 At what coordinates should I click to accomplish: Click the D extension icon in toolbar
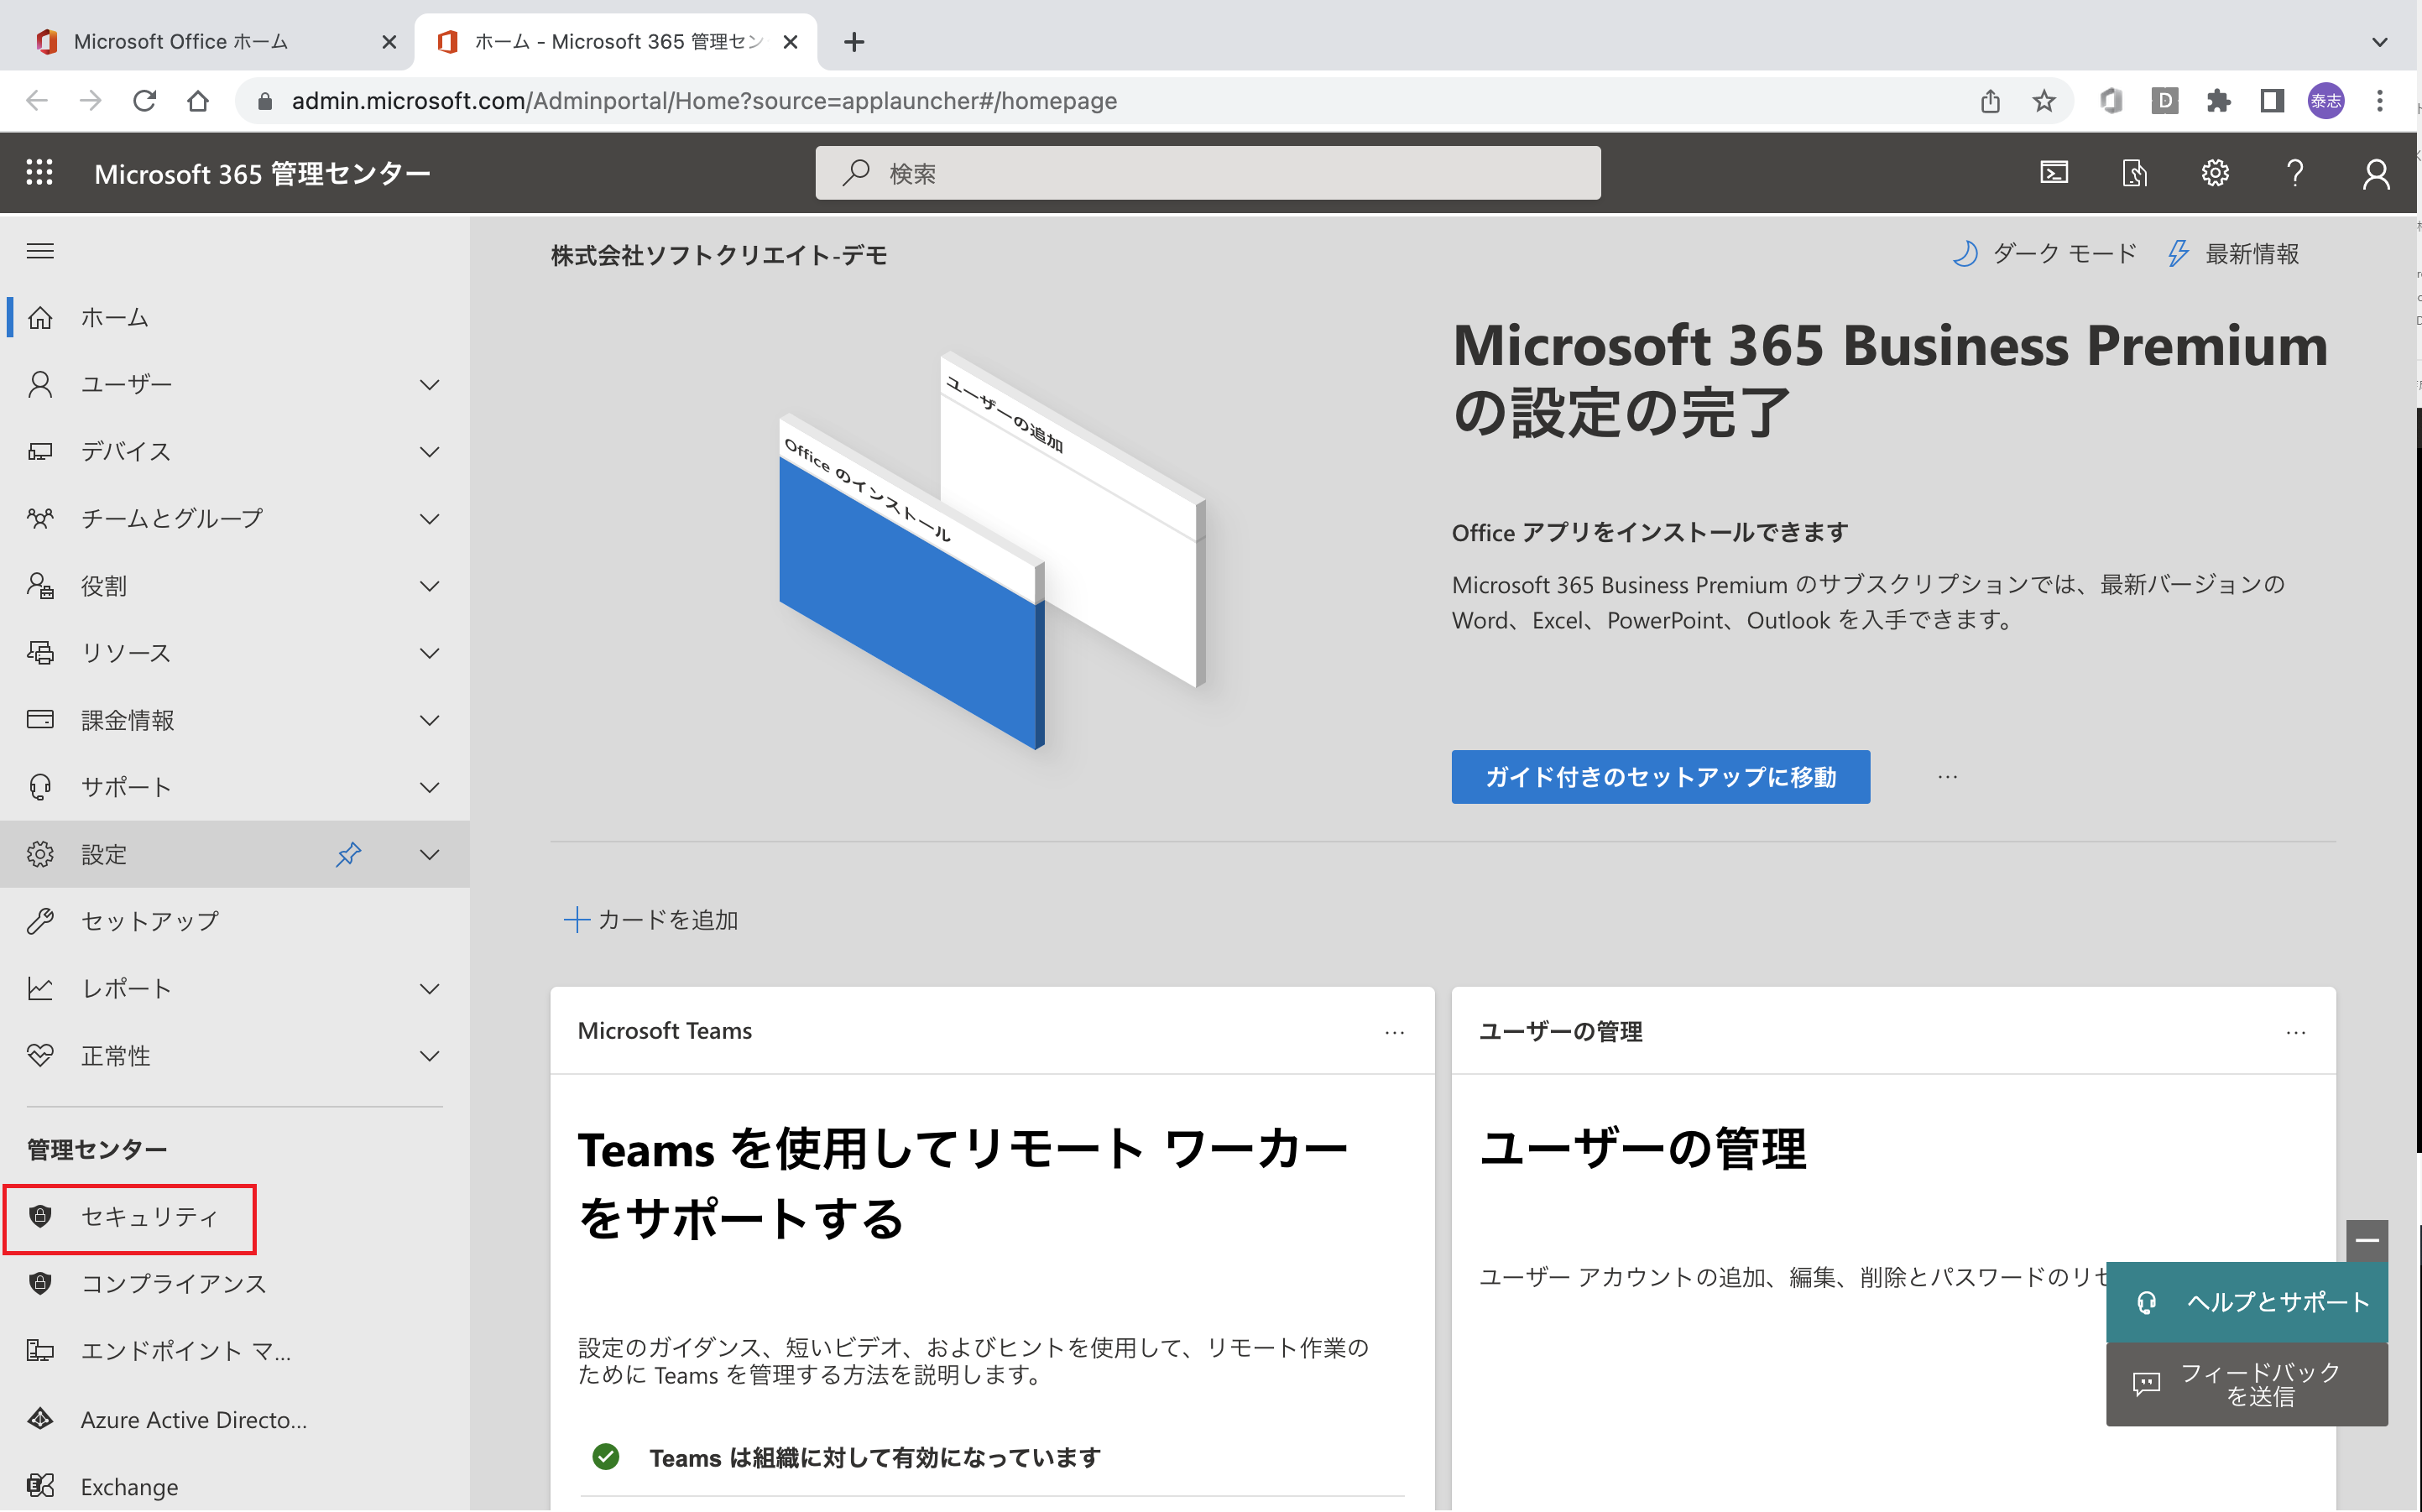pos(2164,101)
